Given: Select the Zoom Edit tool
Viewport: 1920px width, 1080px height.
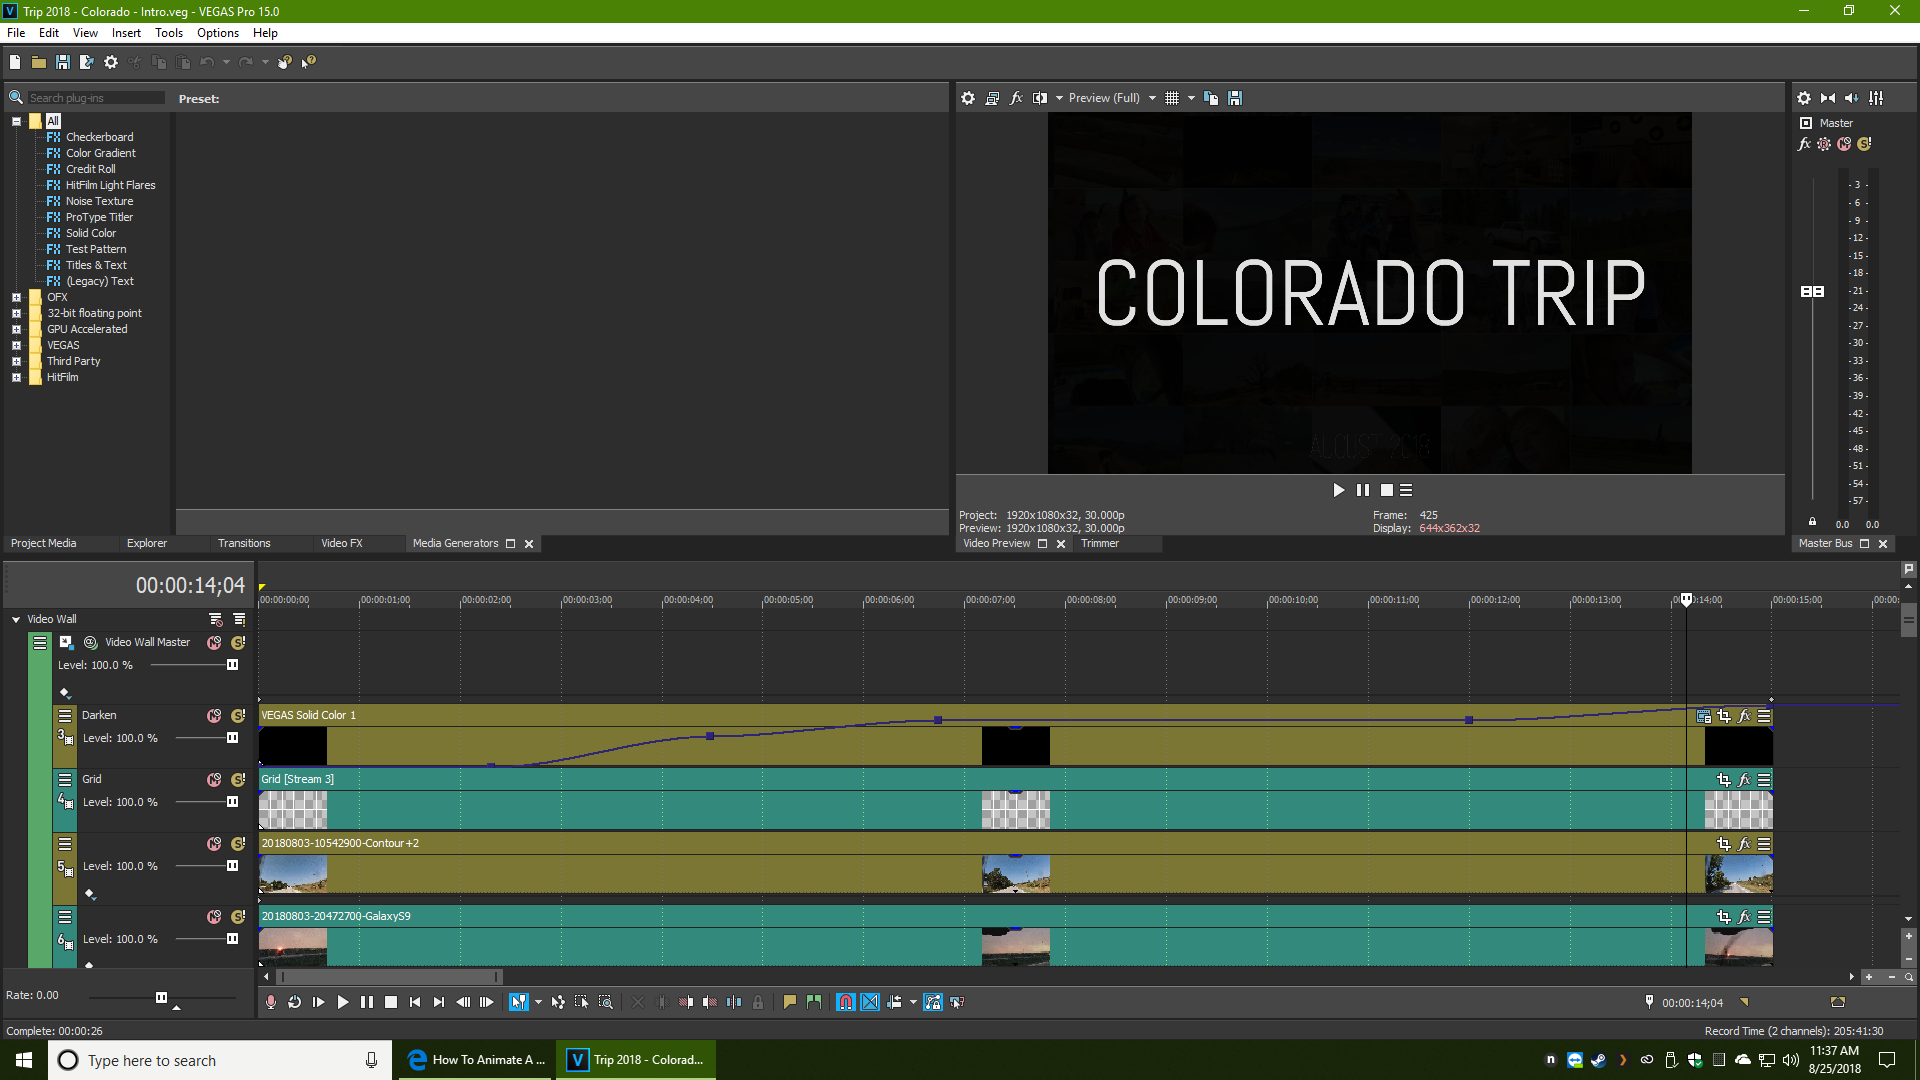Looking at the screenshot, I should [606, 1002].
